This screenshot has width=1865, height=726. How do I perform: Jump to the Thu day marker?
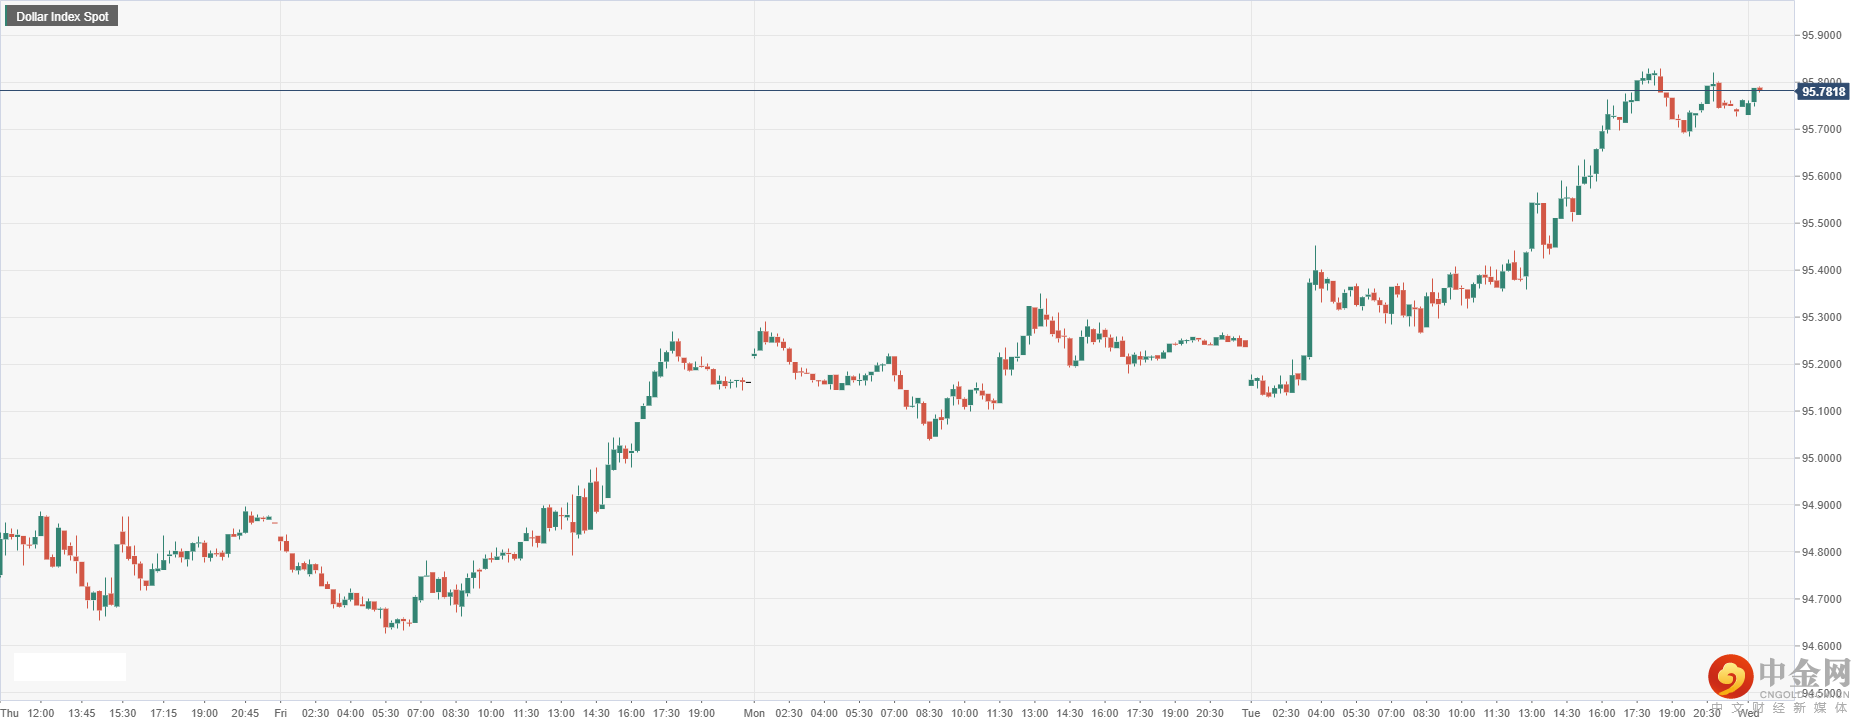10,713
